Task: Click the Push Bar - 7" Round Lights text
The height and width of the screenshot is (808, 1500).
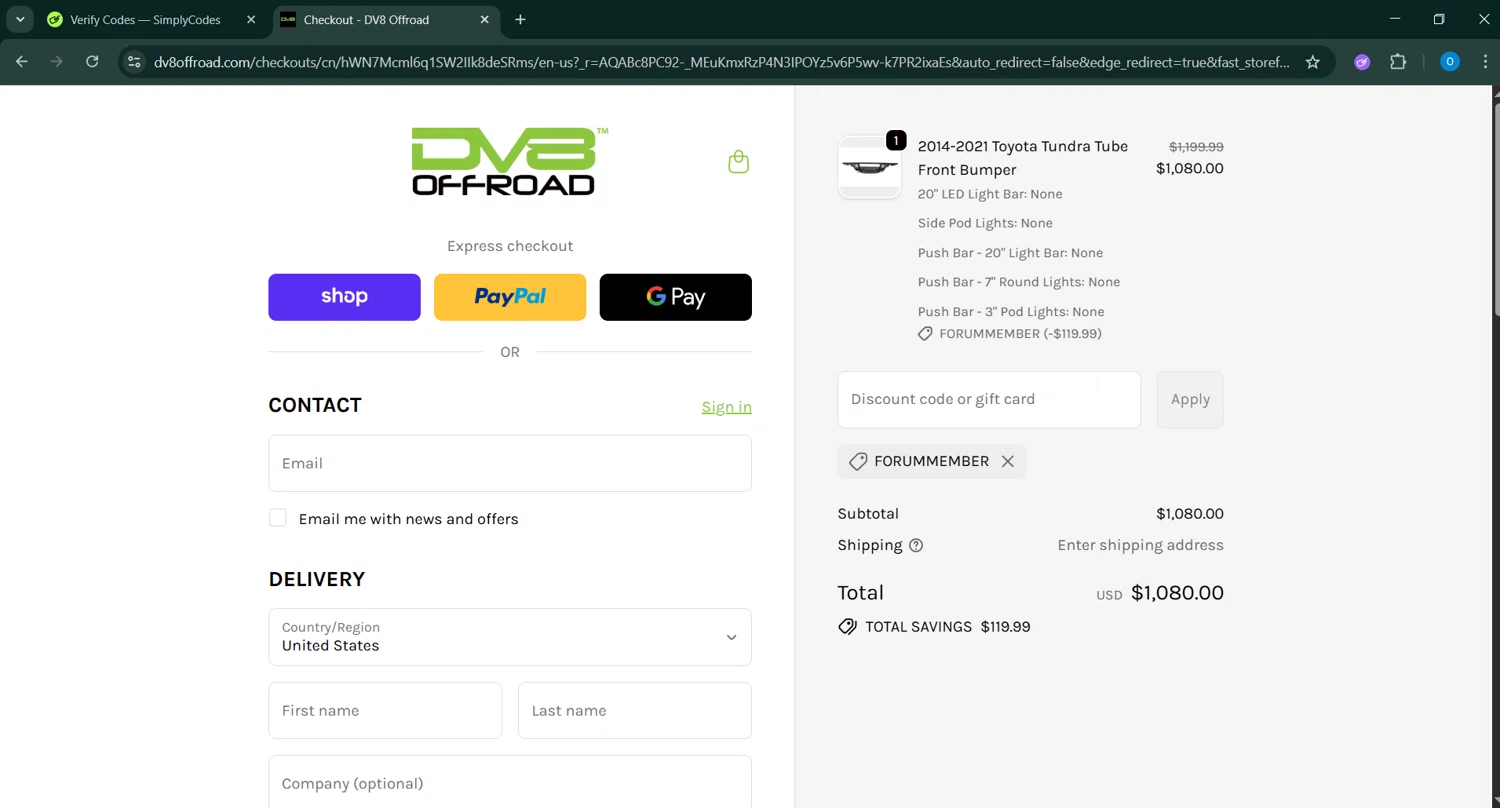Action: [x=1019, y=282]
